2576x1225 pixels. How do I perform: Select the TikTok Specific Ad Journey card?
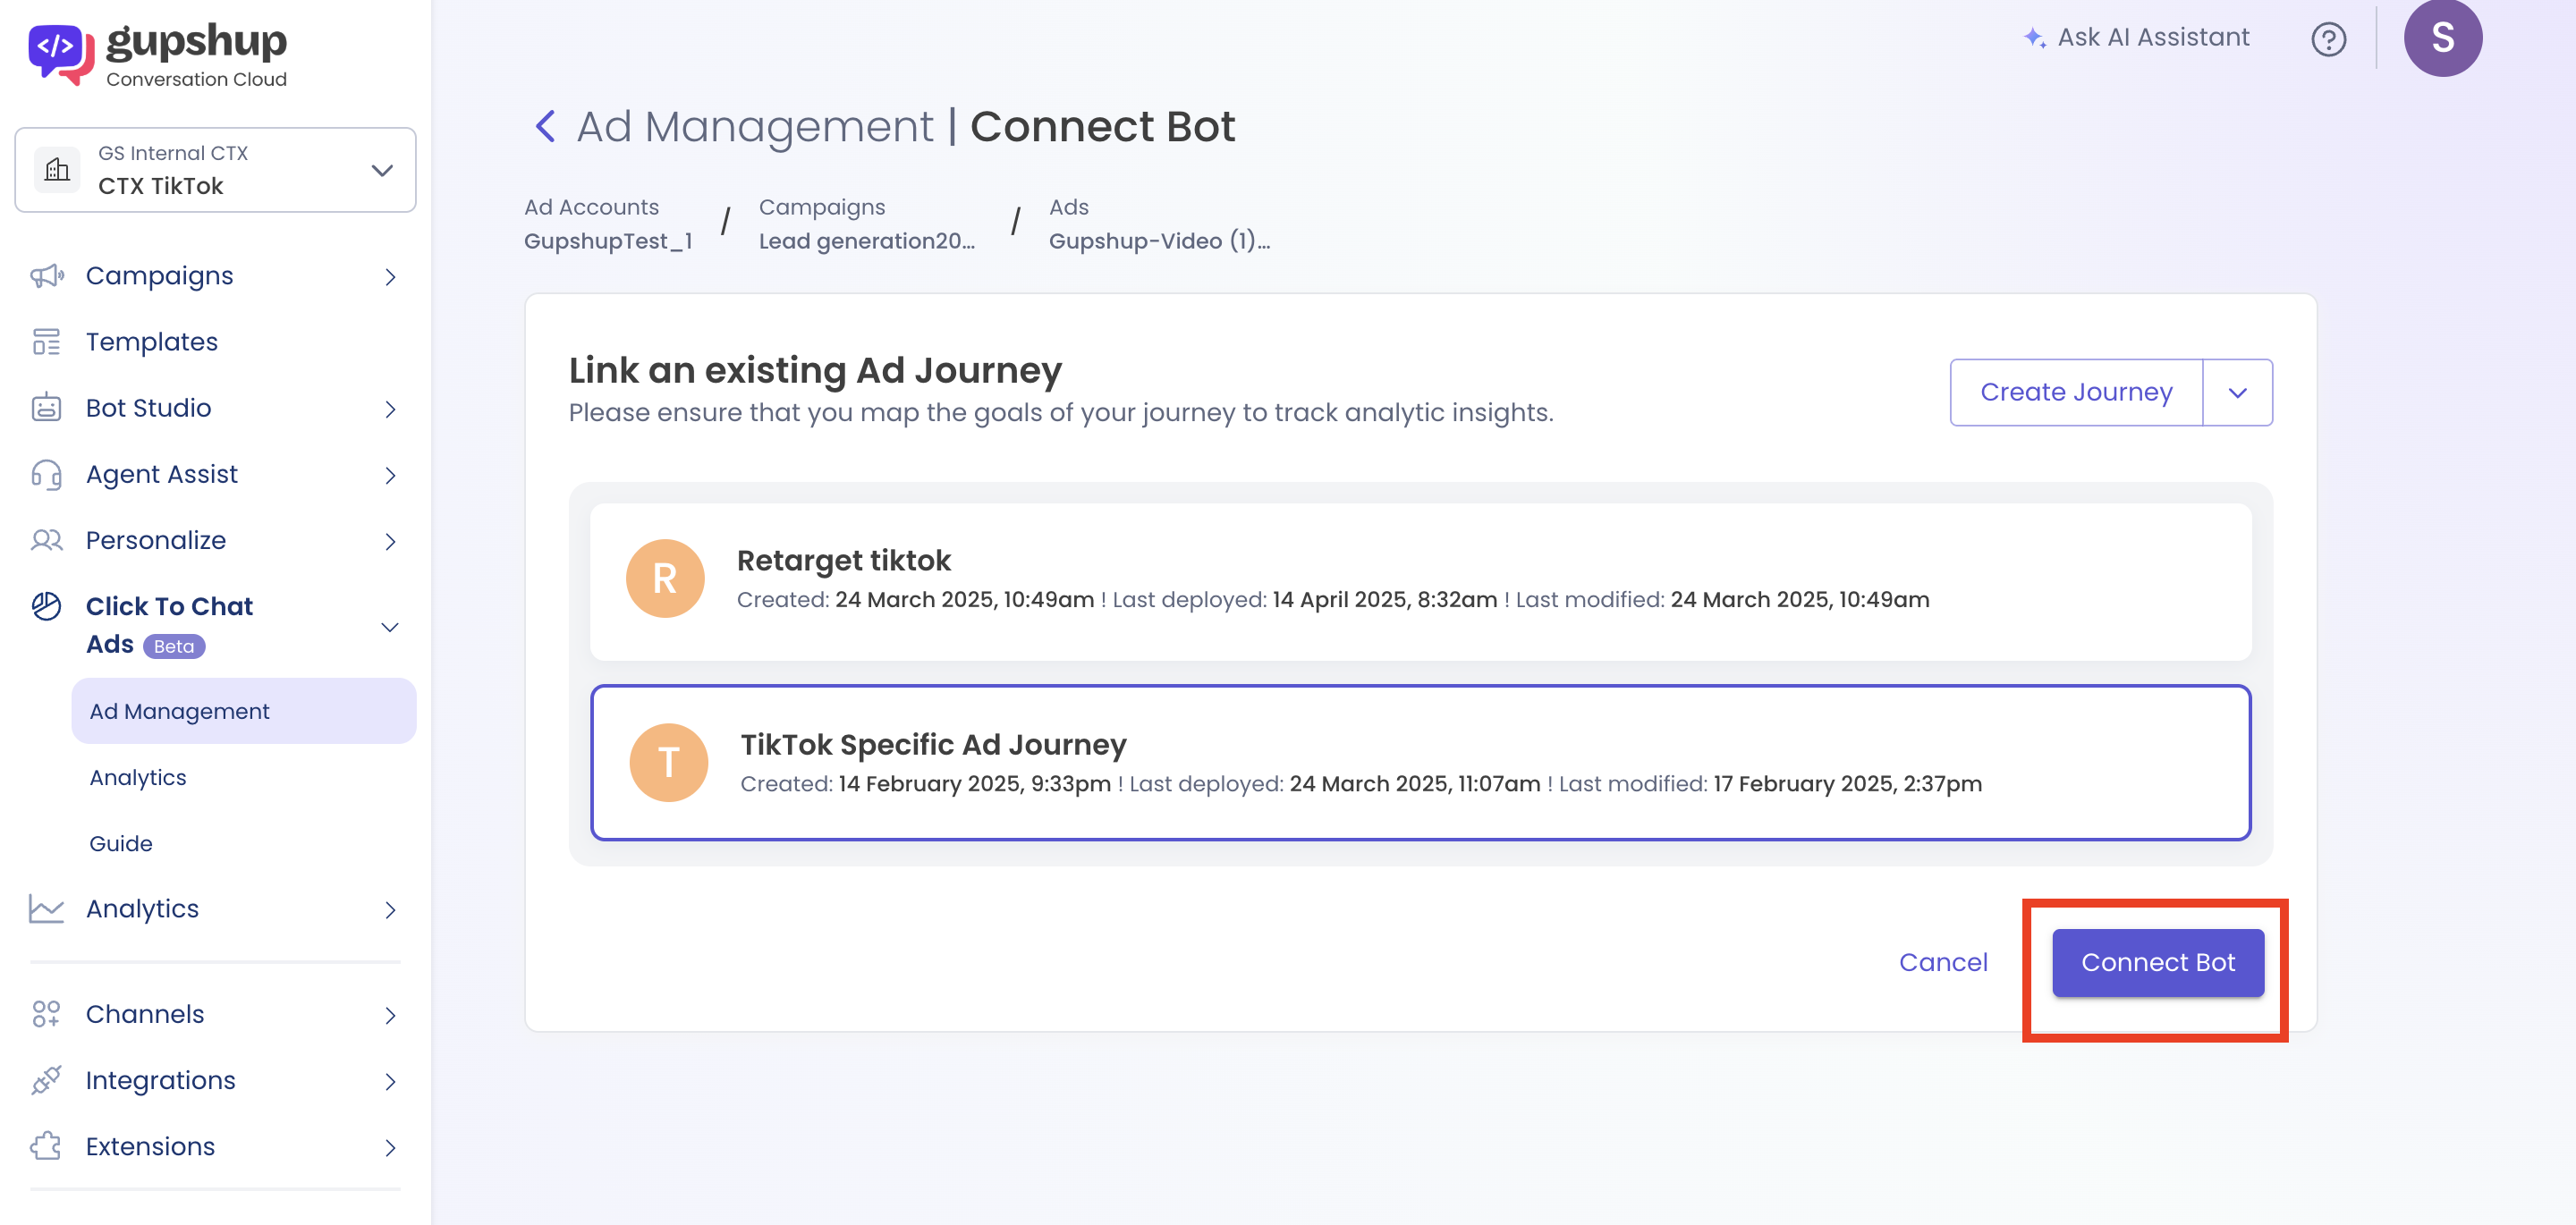(1420, 763)
